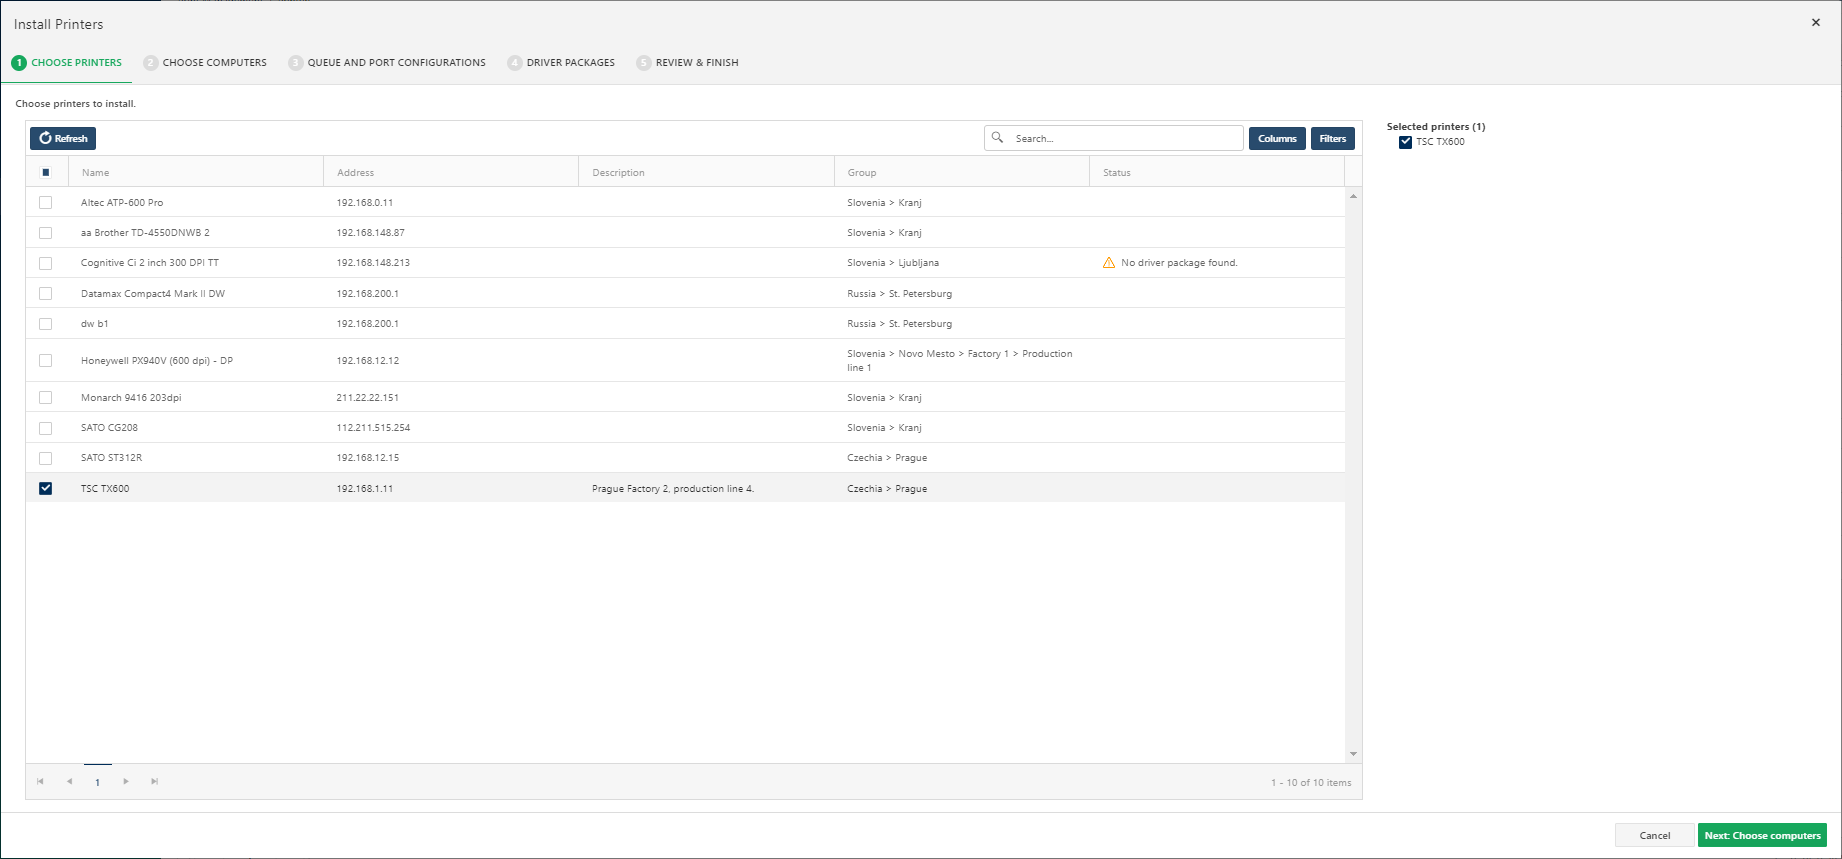Deselect TSC TX600 in Selected printers list
The width and height of the screenshot is (1842, 859).
(1405, 142)
